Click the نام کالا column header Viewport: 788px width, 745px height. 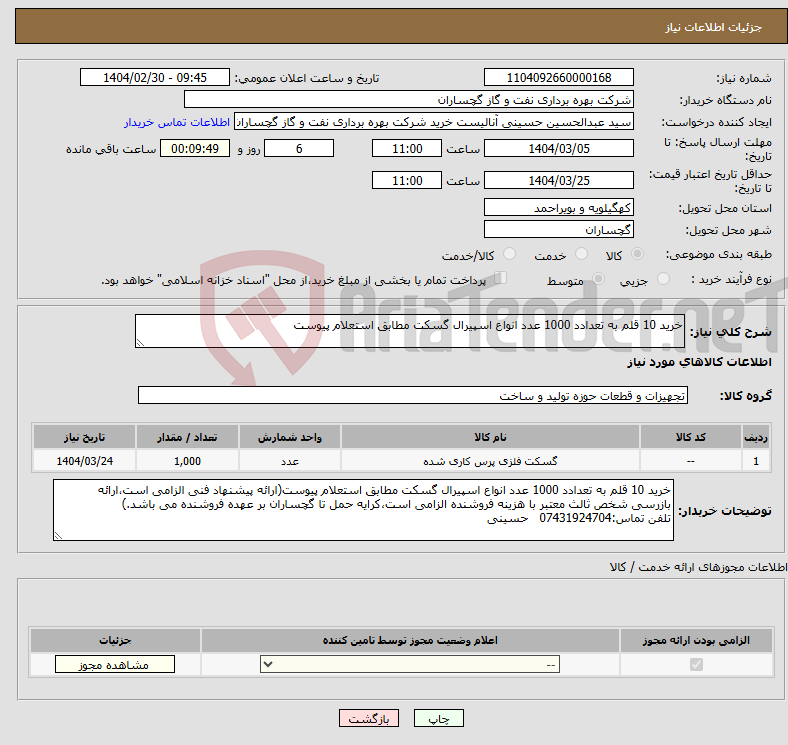point(490,437)
